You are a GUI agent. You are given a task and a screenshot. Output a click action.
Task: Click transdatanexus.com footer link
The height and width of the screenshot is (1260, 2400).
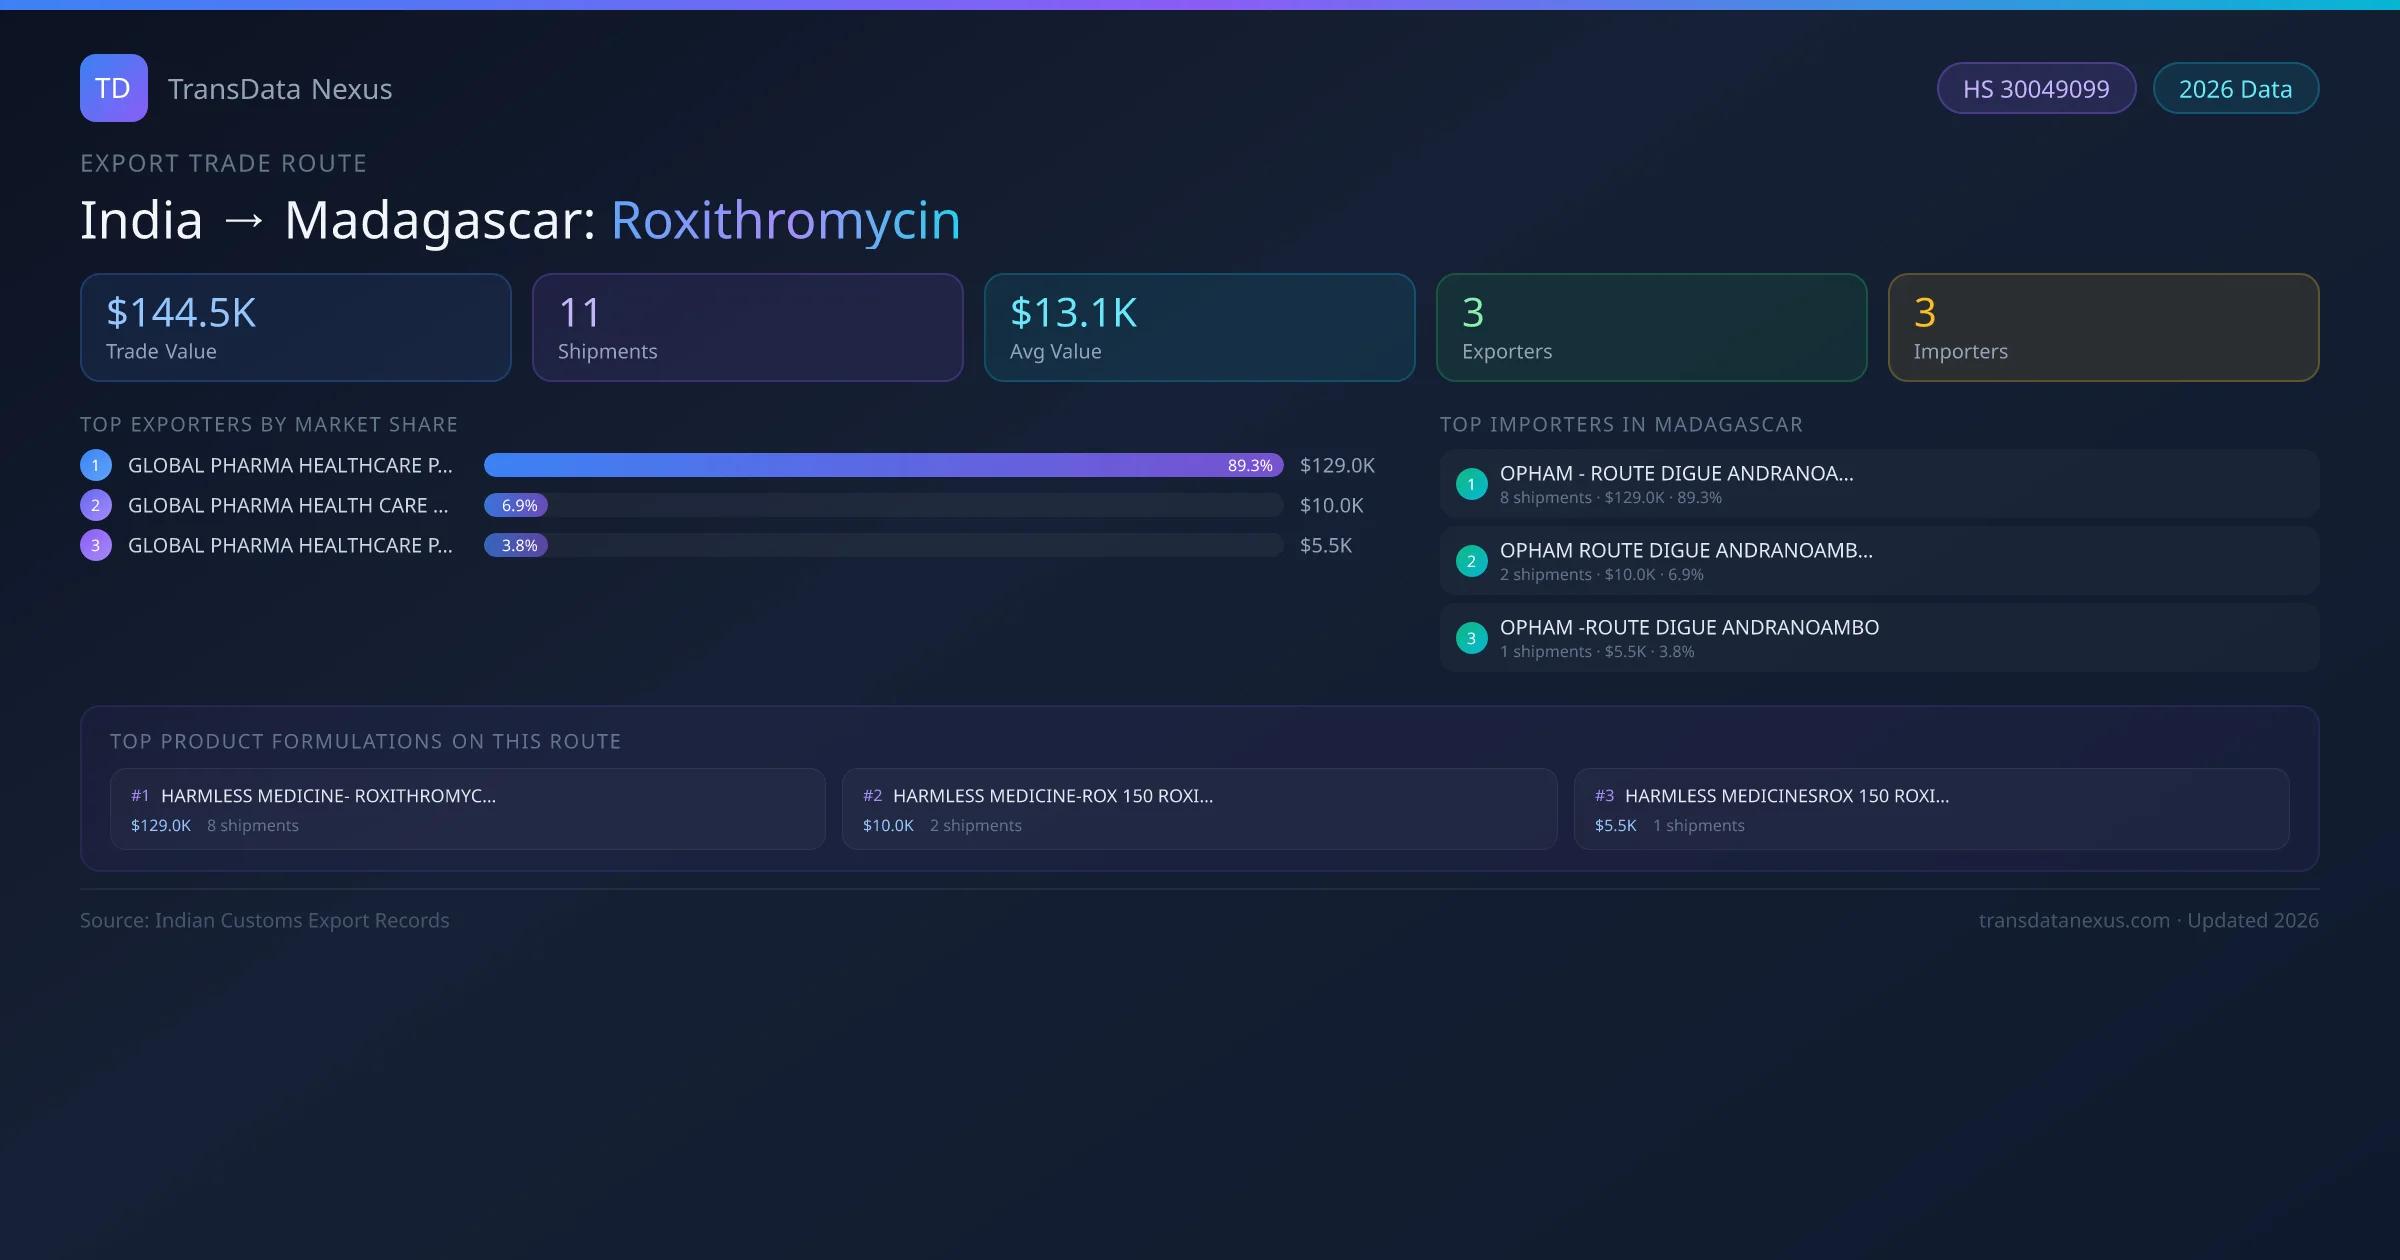coord(2073,920)
